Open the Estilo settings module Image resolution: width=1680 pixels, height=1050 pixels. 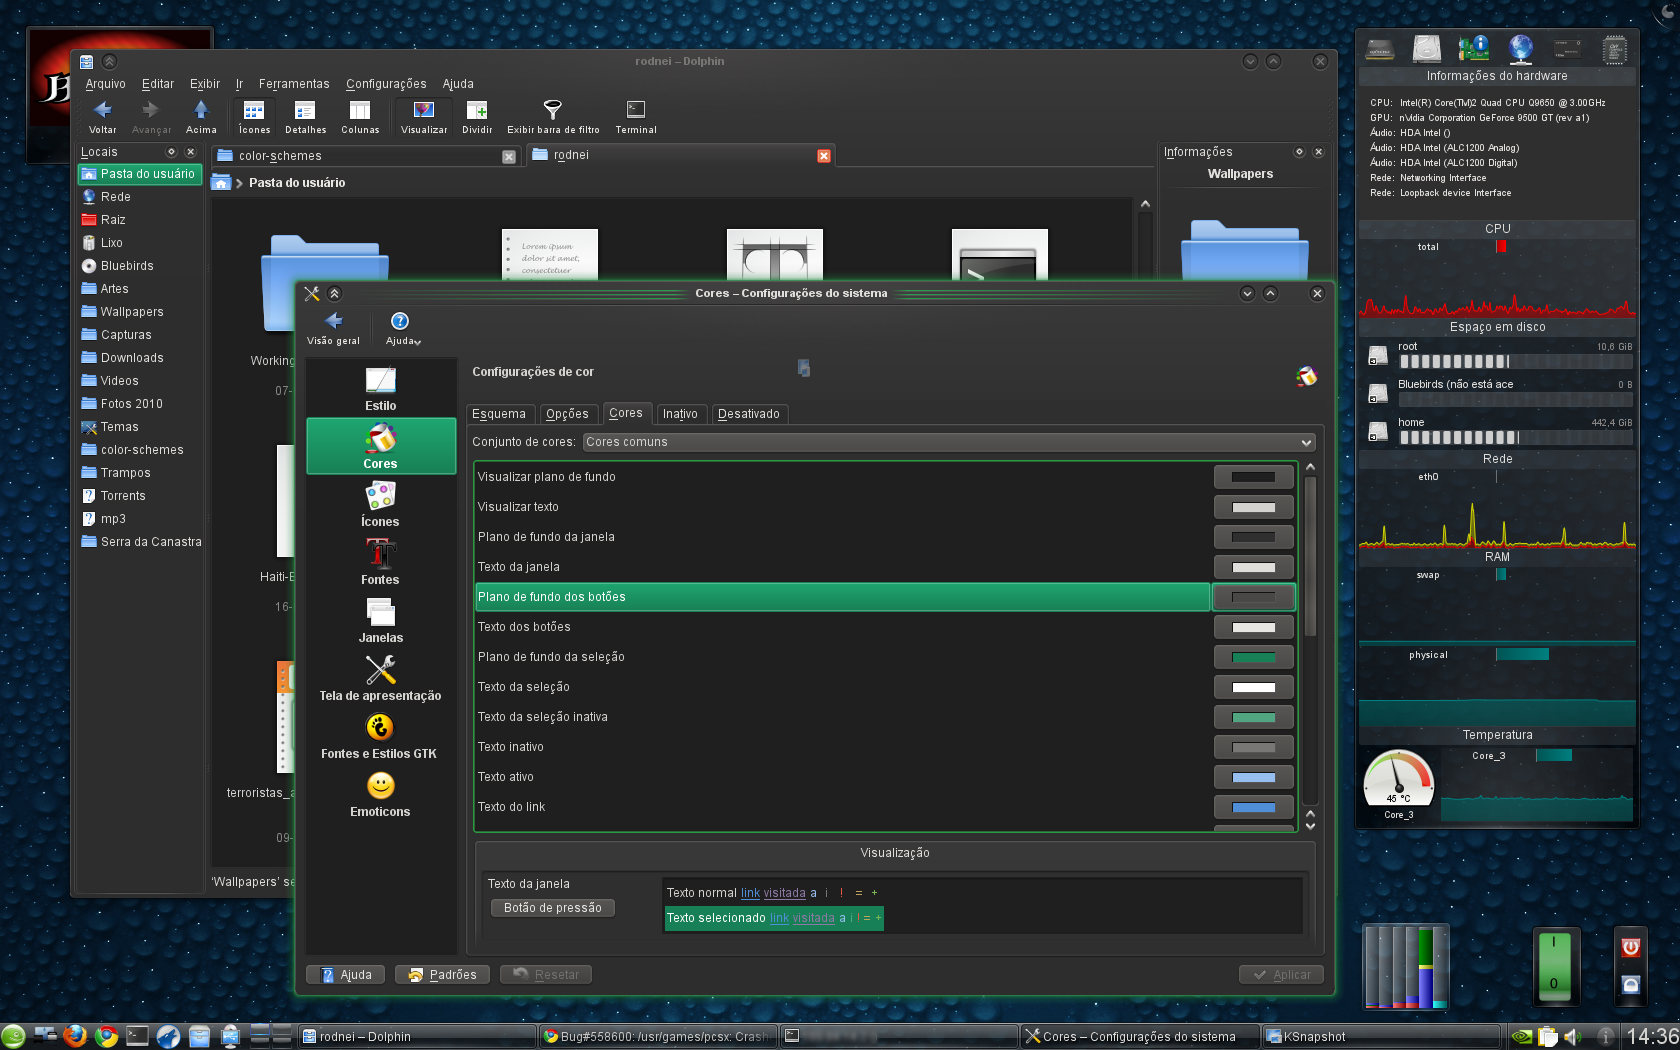click(x=380, y=389)
